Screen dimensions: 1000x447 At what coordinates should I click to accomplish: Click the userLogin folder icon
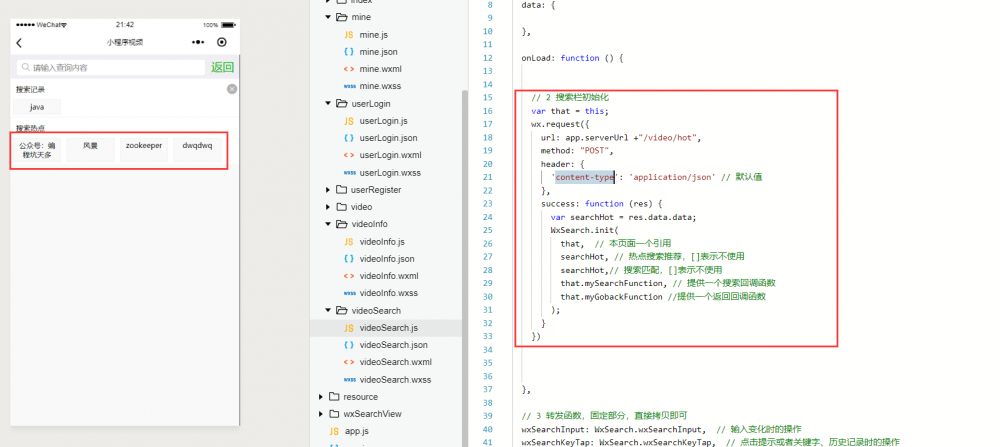341,103
